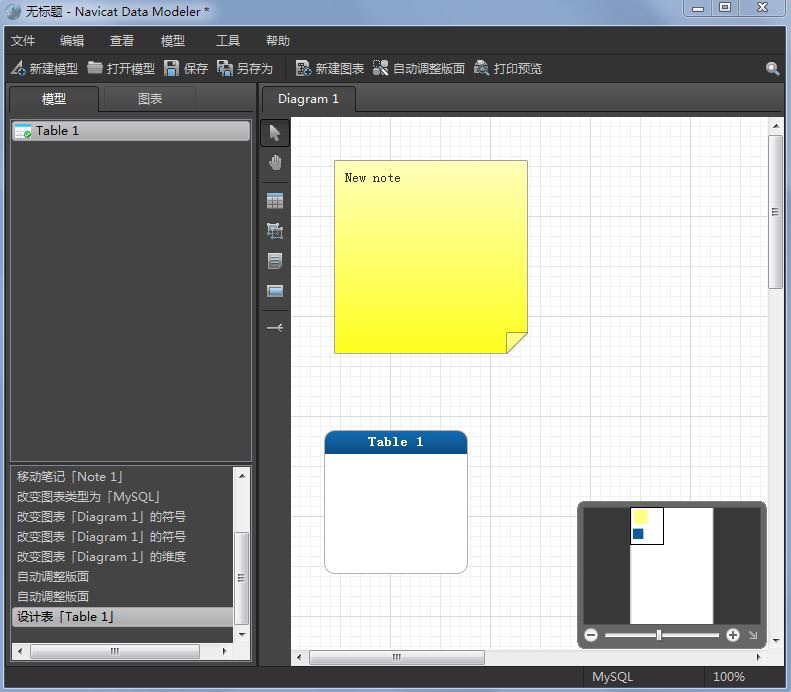Pick the layer tool in the vertical toolbar

coord(275,231)
